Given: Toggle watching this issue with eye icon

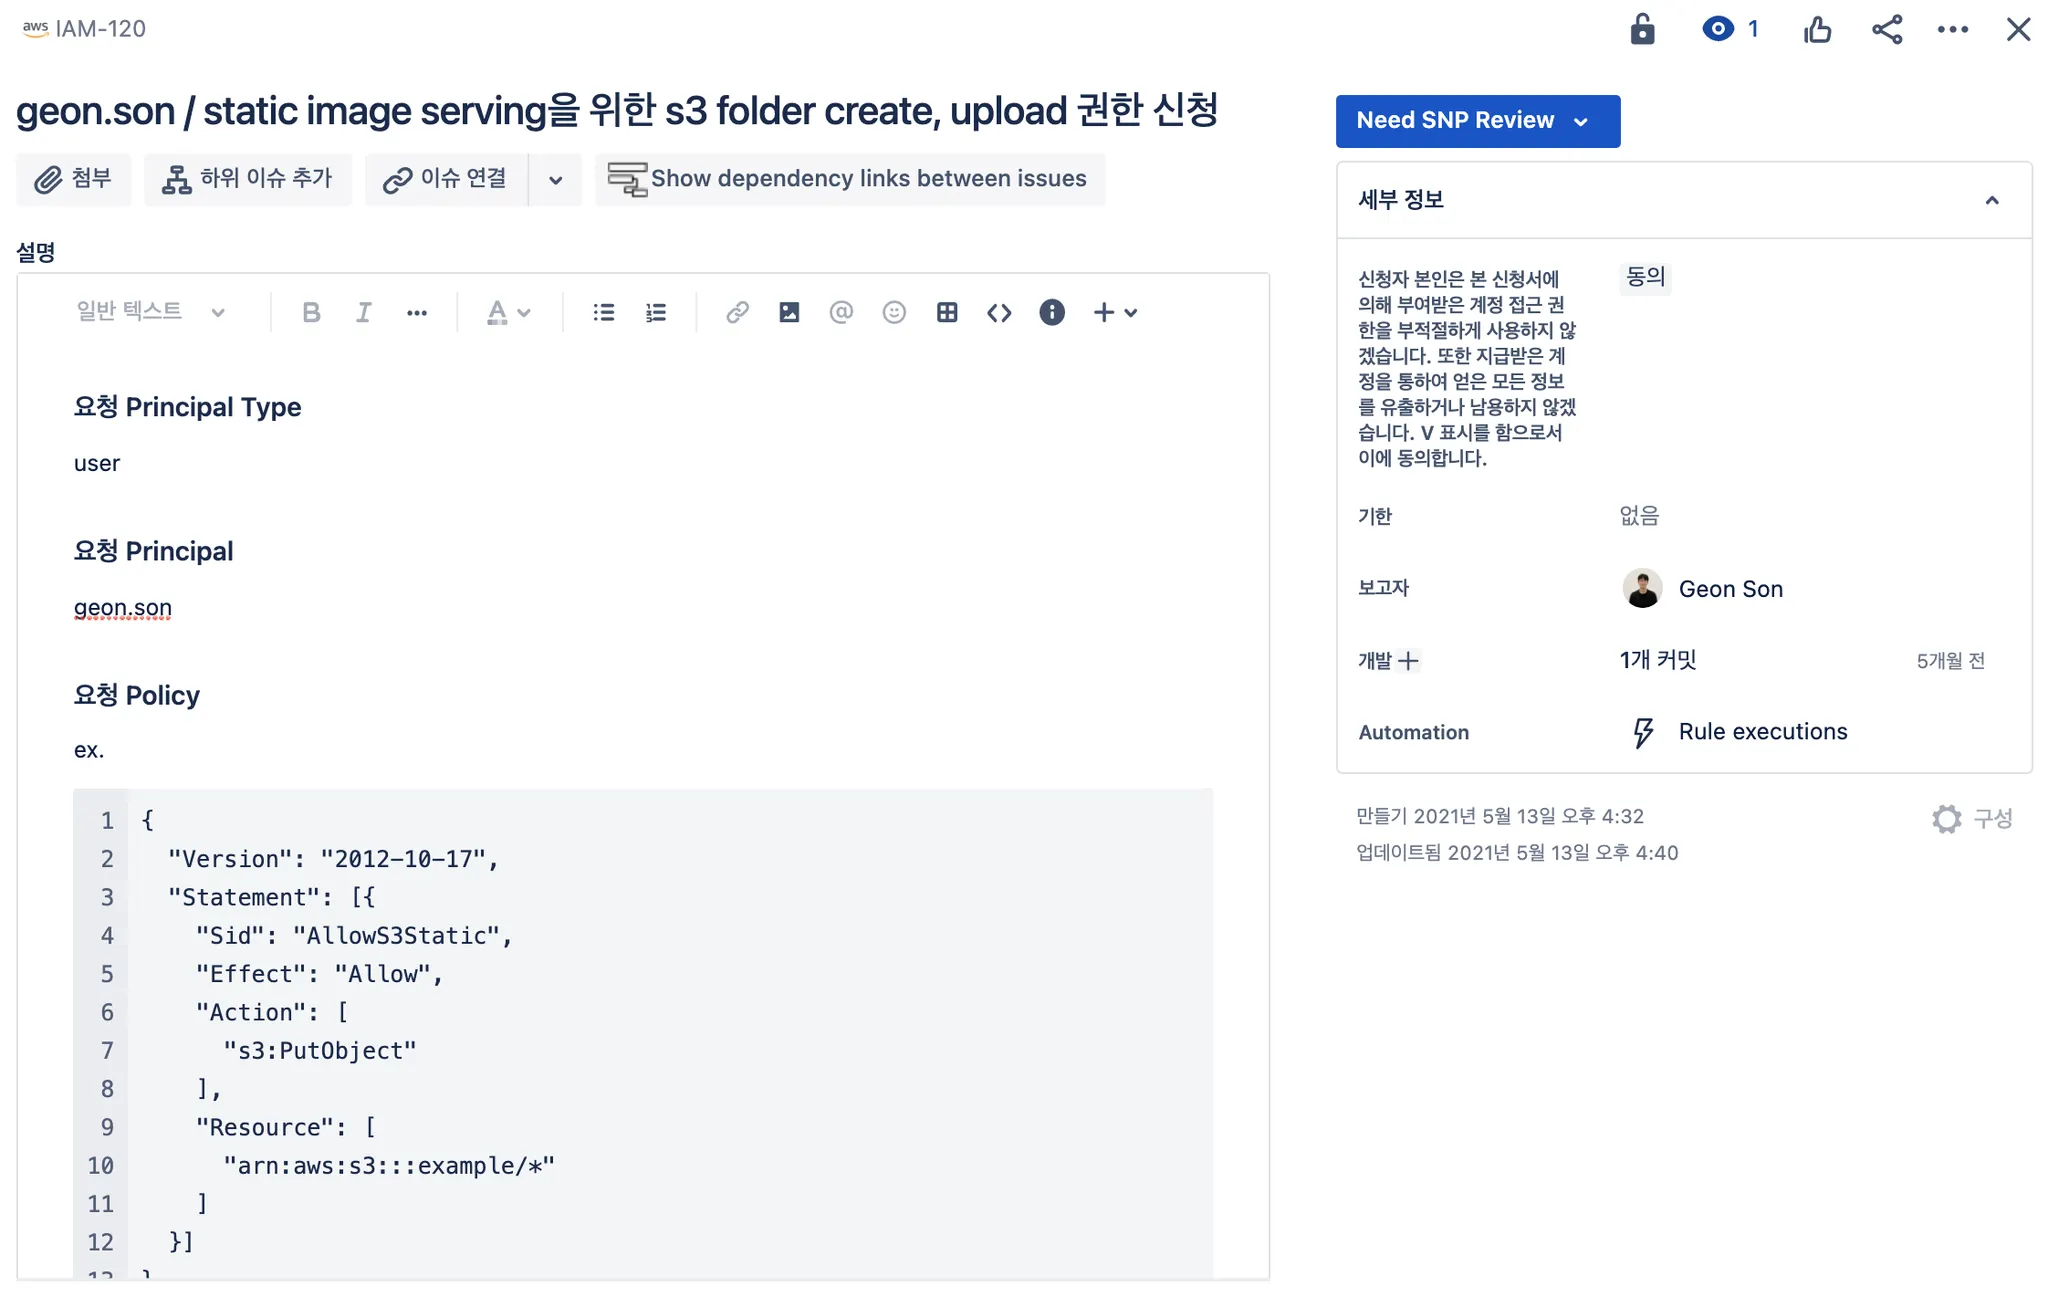Looking at the screenshot, I should 1718,29.
